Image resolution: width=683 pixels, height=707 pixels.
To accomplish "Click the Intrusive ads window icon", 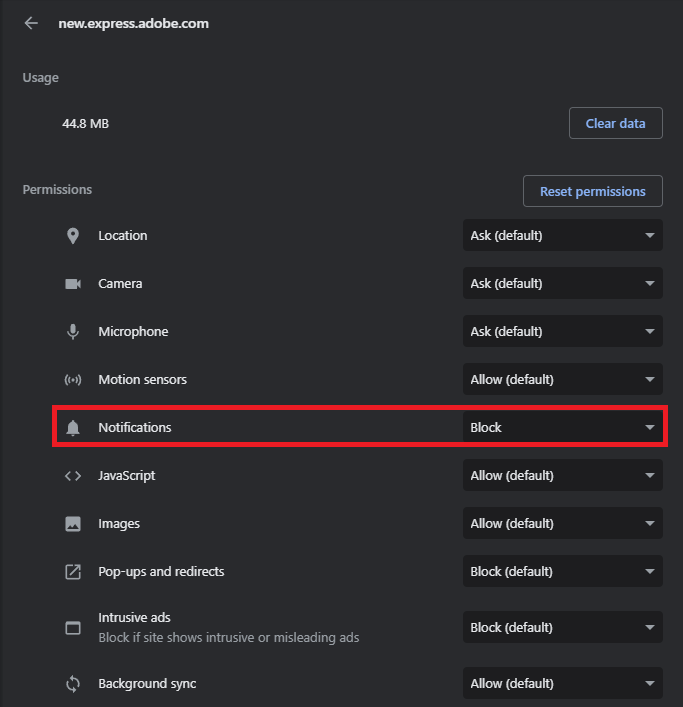I will pos(73,628).
